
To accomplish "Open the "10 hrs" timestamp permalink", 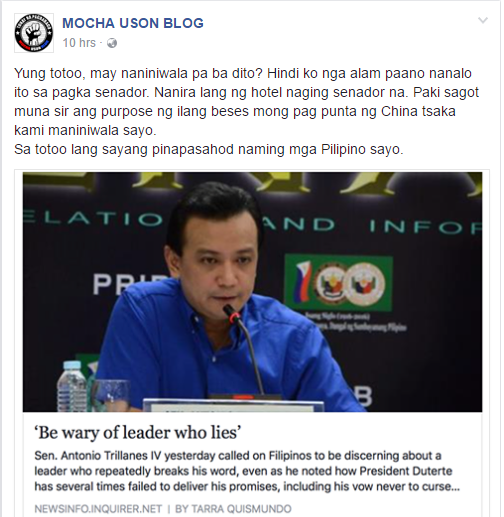I will click(x=79, y=43).
